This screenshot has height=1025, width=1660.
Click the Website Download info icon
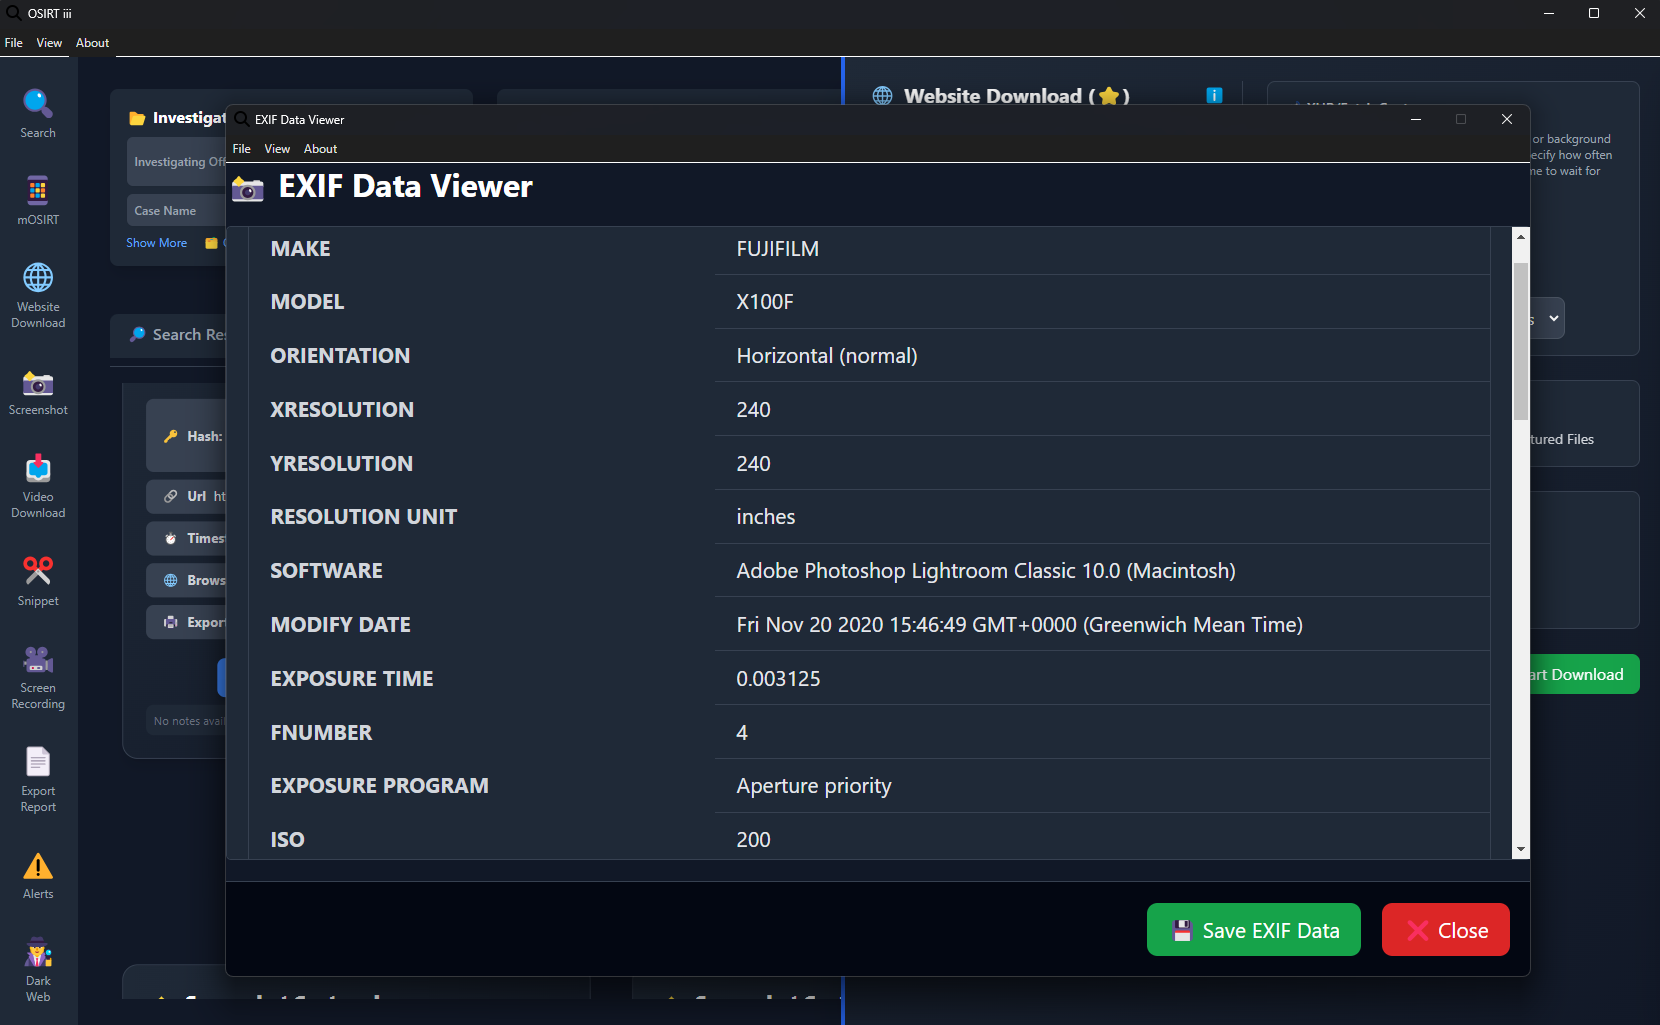pyautogui.click(x=1214, y=95)
